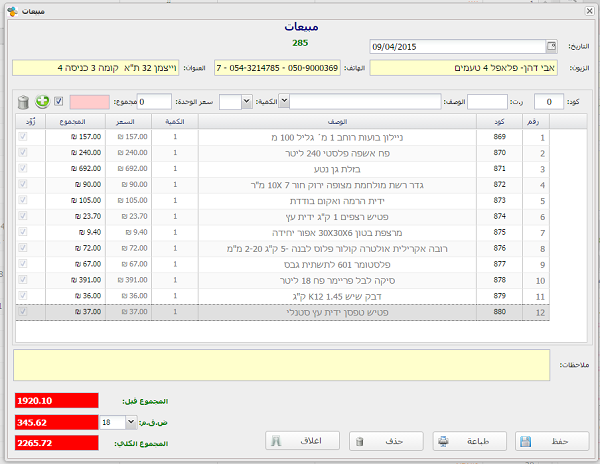Screen dimensions: 600x464
Task: Toggle checkbox in row 3 (code 871)
Action: pyautogui.click(x=23, y=168)
